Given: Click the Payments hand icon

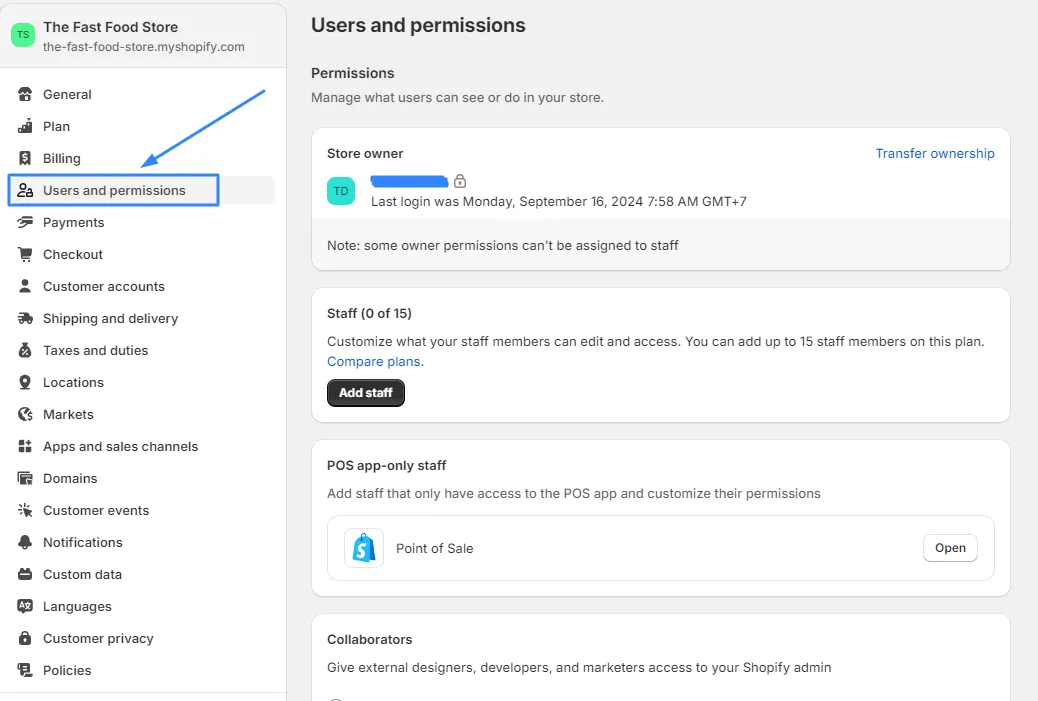Looking at the screenshot, I should (25, 222).
